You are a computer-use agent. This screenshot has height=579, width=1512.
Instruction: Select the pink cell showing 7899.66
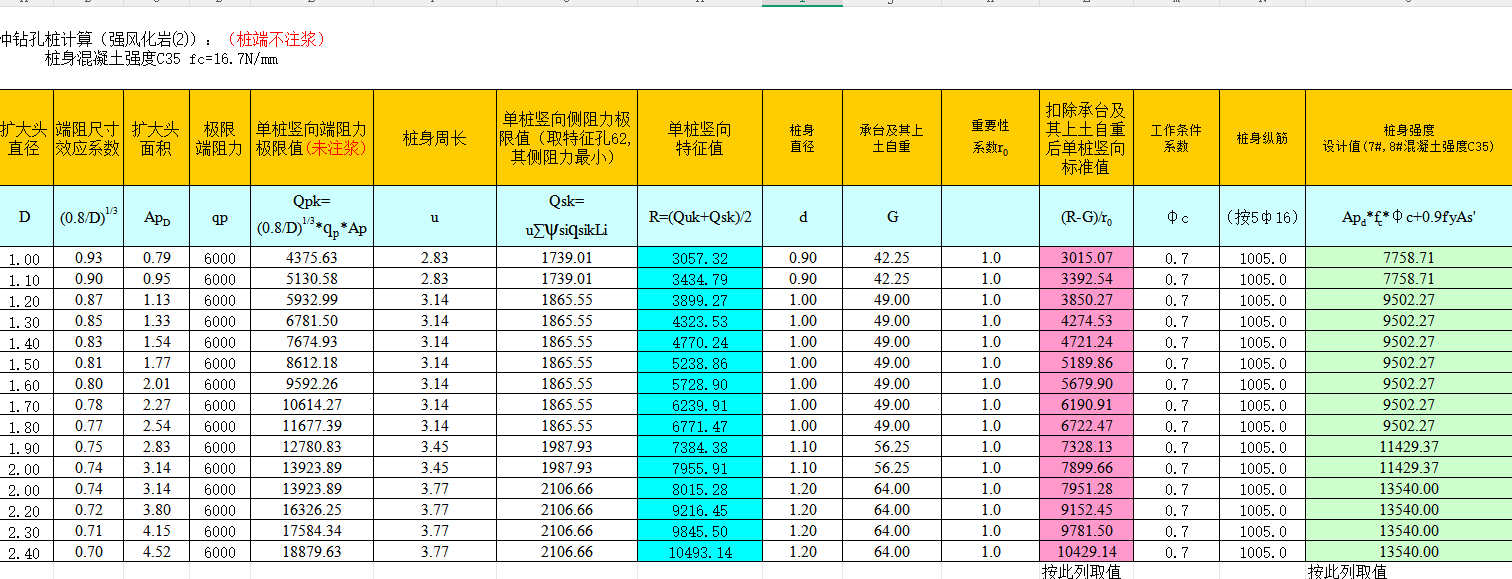tap(1086, 468)
